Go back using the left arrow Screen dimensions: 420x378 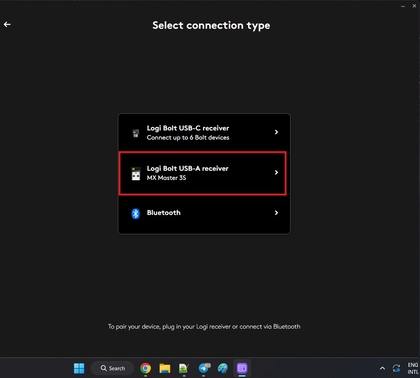click(x=7, y=24)
